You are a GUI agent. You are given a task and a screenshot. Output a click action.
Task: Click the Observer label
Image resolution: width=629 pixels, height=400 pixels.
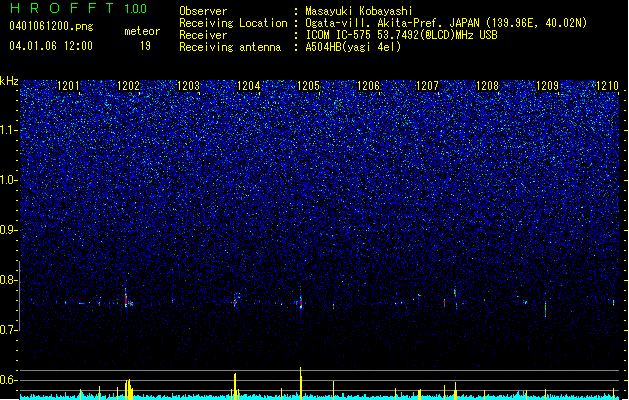click(x=203, y=11)
